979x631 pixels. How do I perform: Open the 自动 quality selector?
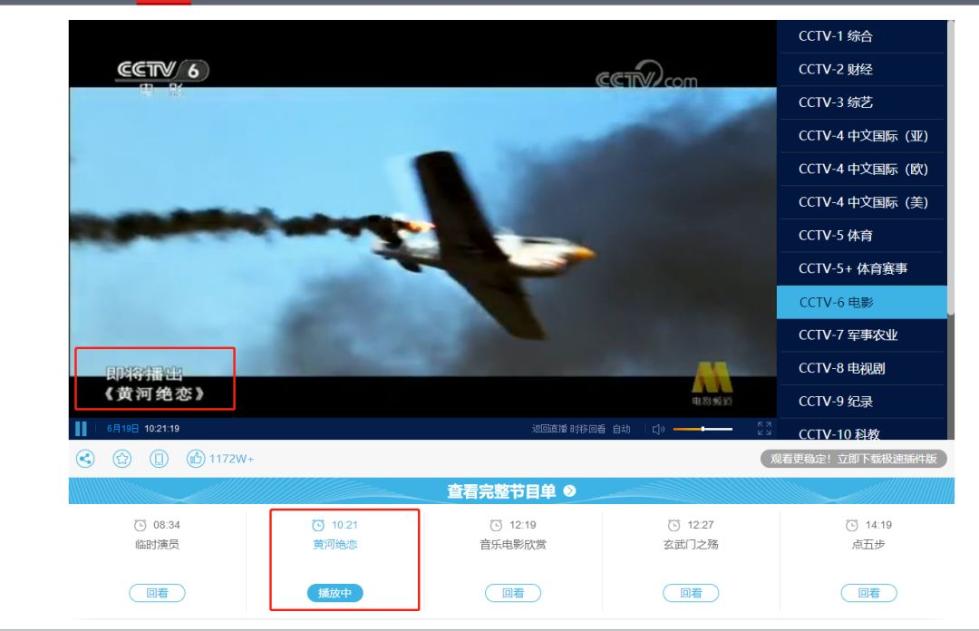tap(622, 429)
